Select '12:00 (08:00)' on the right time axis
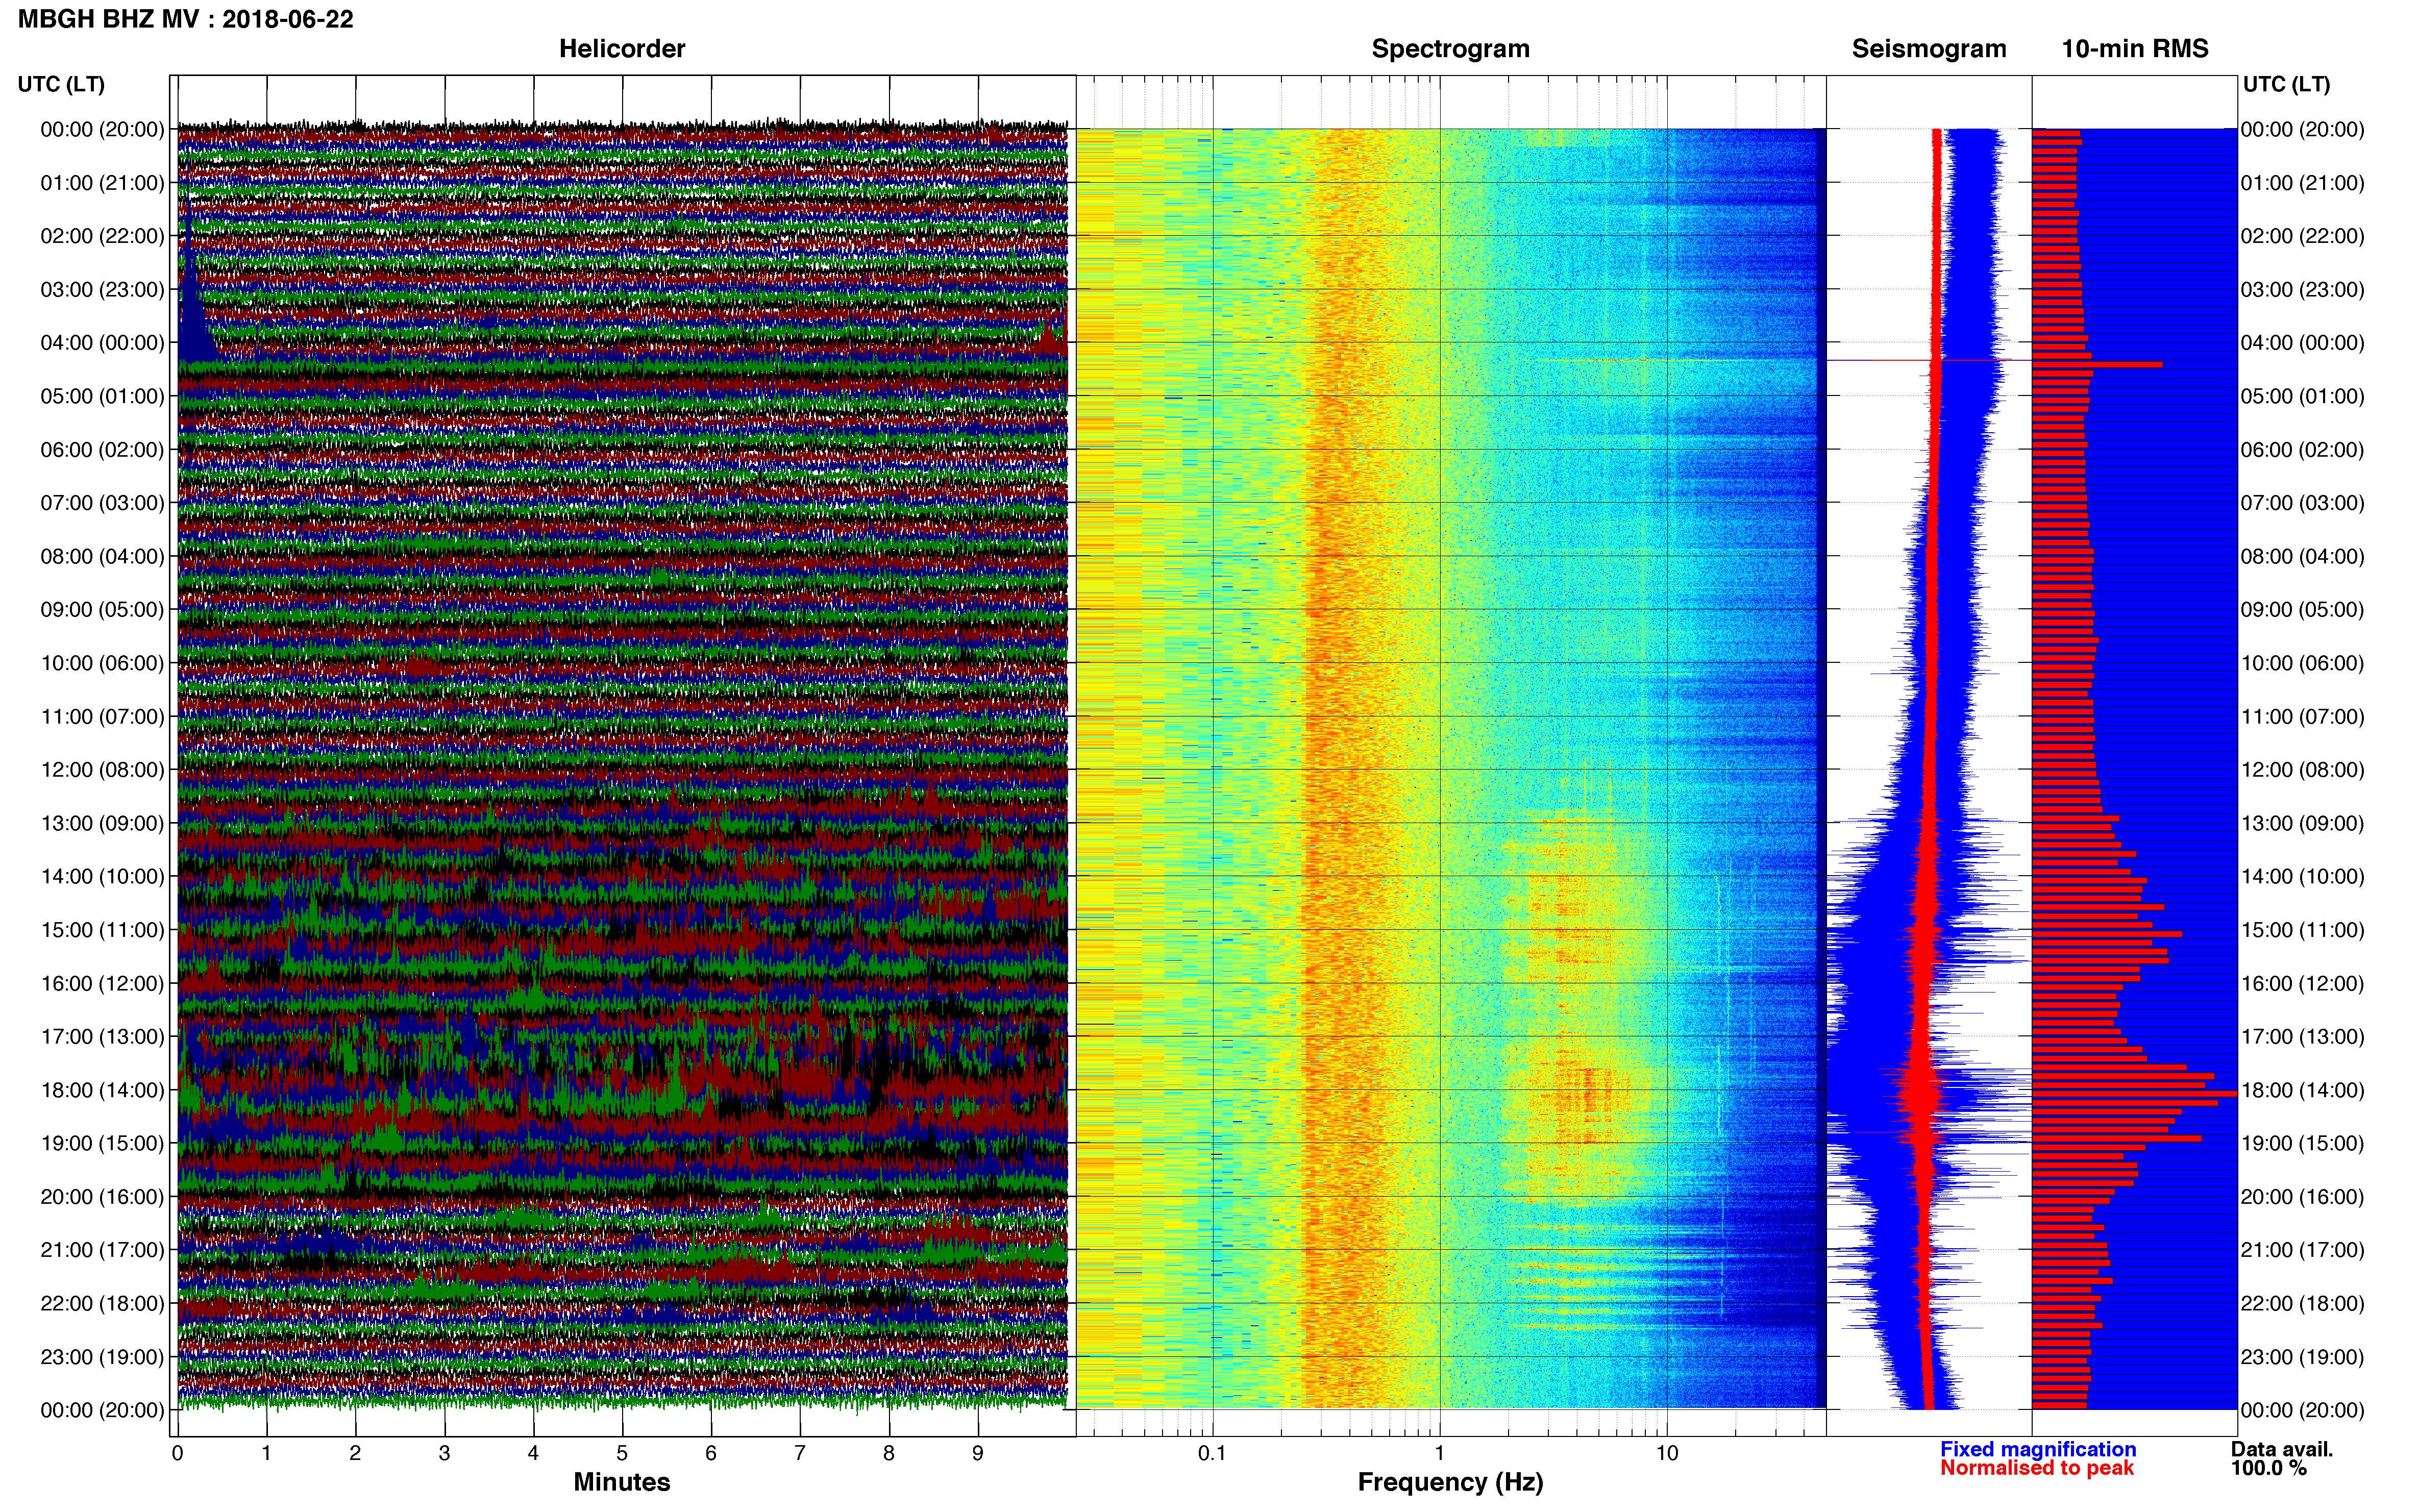The width and height of the screenshot is (2419, 1512). pyautogui.click(x=2303, y=770)
